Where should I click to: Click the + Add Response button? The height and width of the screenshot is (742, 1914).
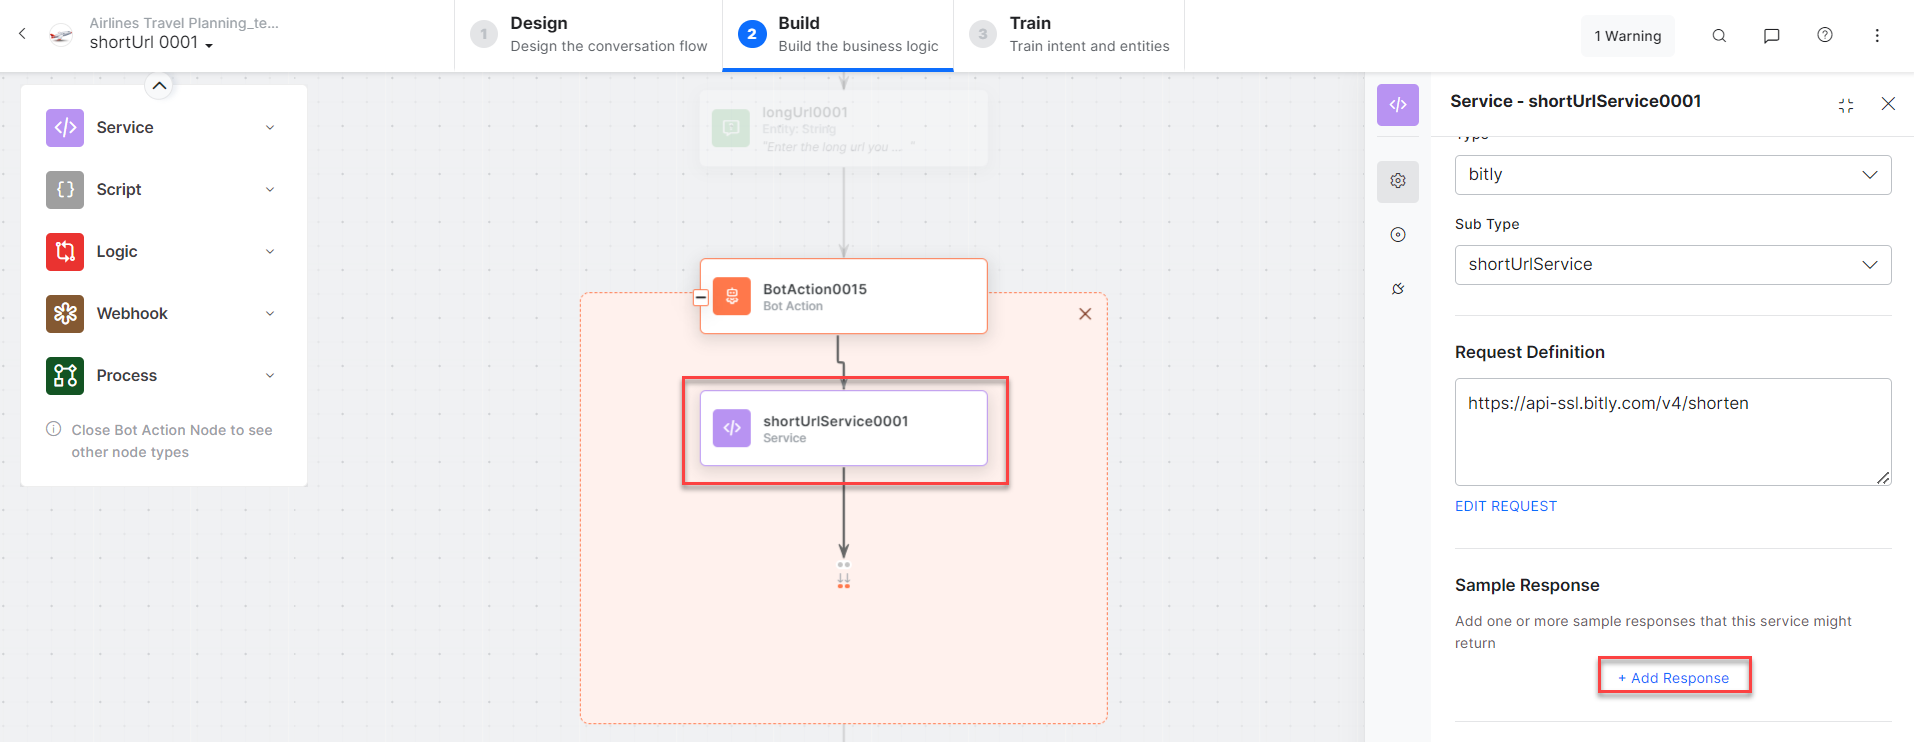(1674, 677)
